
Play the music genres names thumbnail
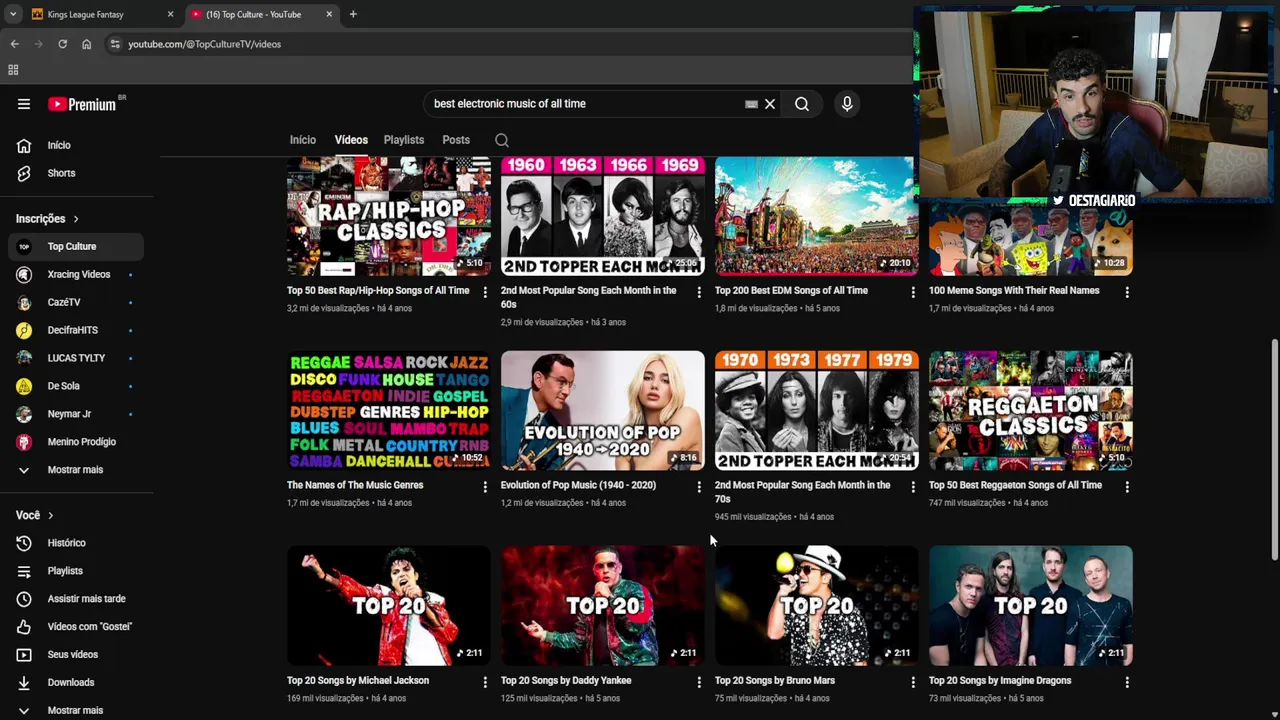coord(389,410)
